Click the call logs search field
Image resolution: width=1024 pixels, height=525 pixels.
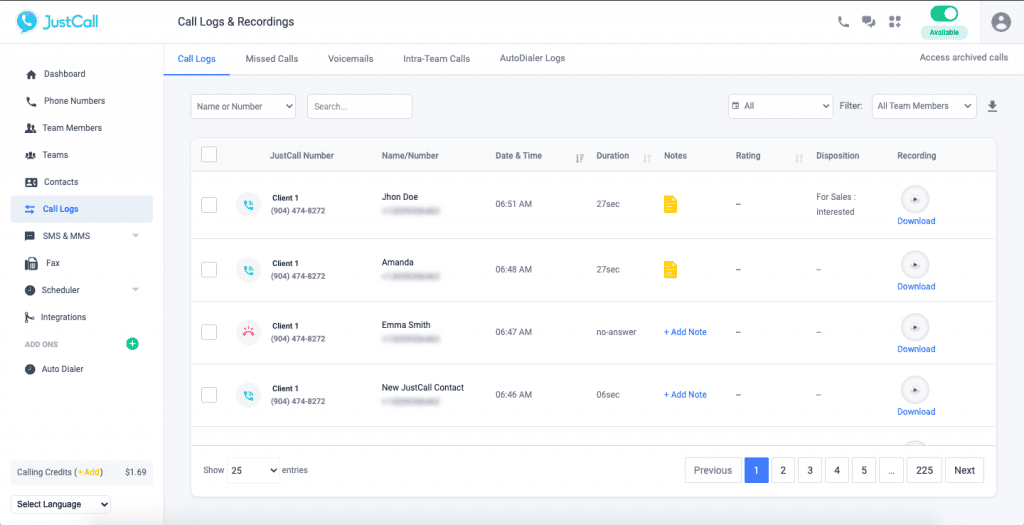pyautogui.click(x=360, y=106)
